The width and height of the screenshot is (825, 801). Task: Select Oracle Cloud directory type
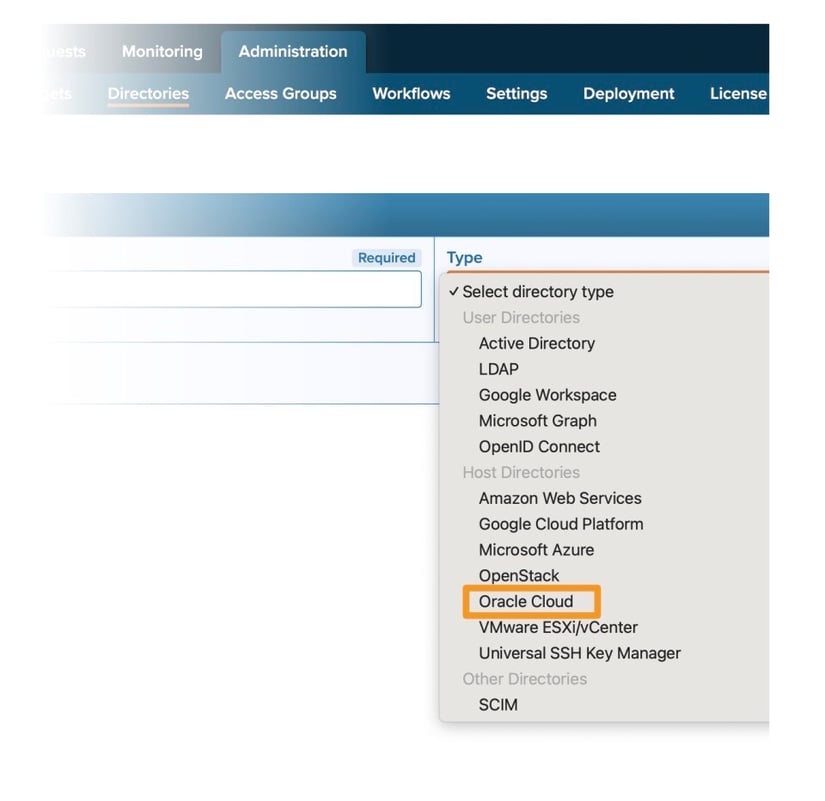tap(530, 602)
